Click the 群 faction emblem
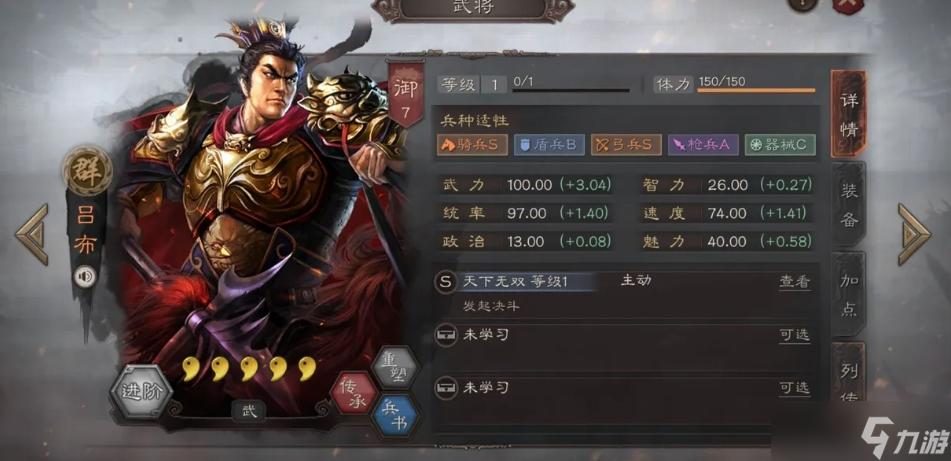Screen dimensions: 951x461 (x=88, y=170)
